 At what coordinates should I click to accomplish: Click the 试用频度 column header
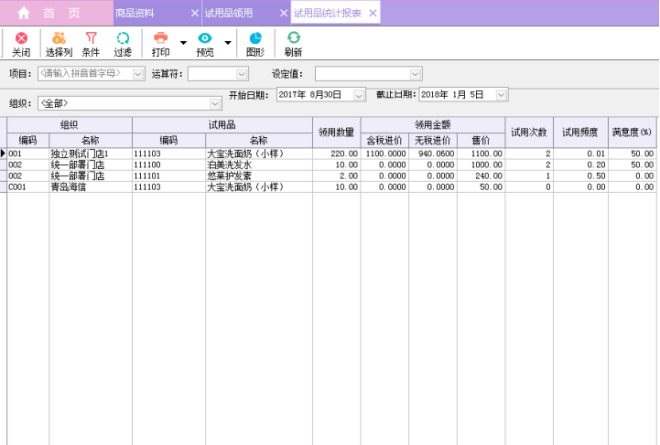580,133
